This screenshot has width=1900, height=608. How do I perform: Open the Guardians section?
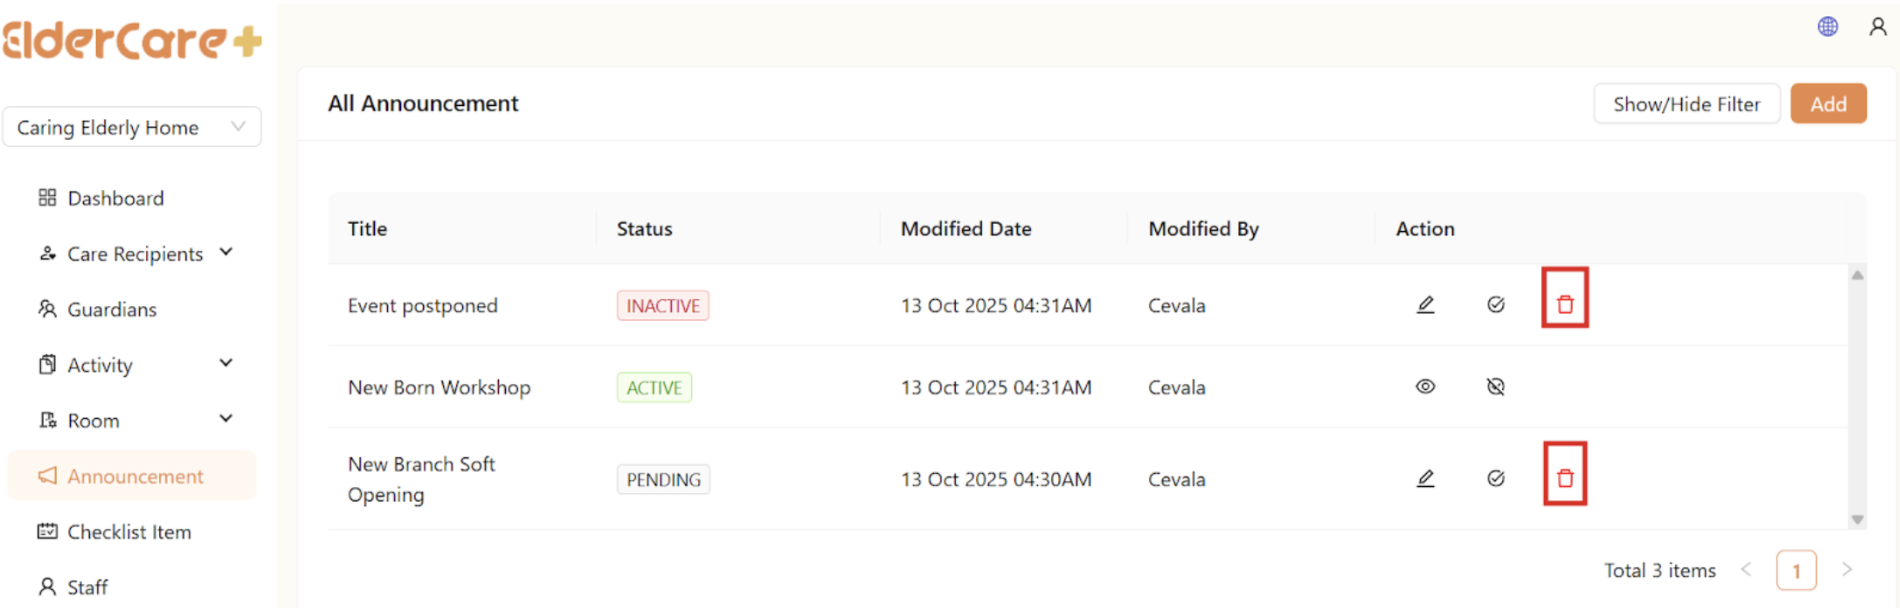(x=111, y=309)
